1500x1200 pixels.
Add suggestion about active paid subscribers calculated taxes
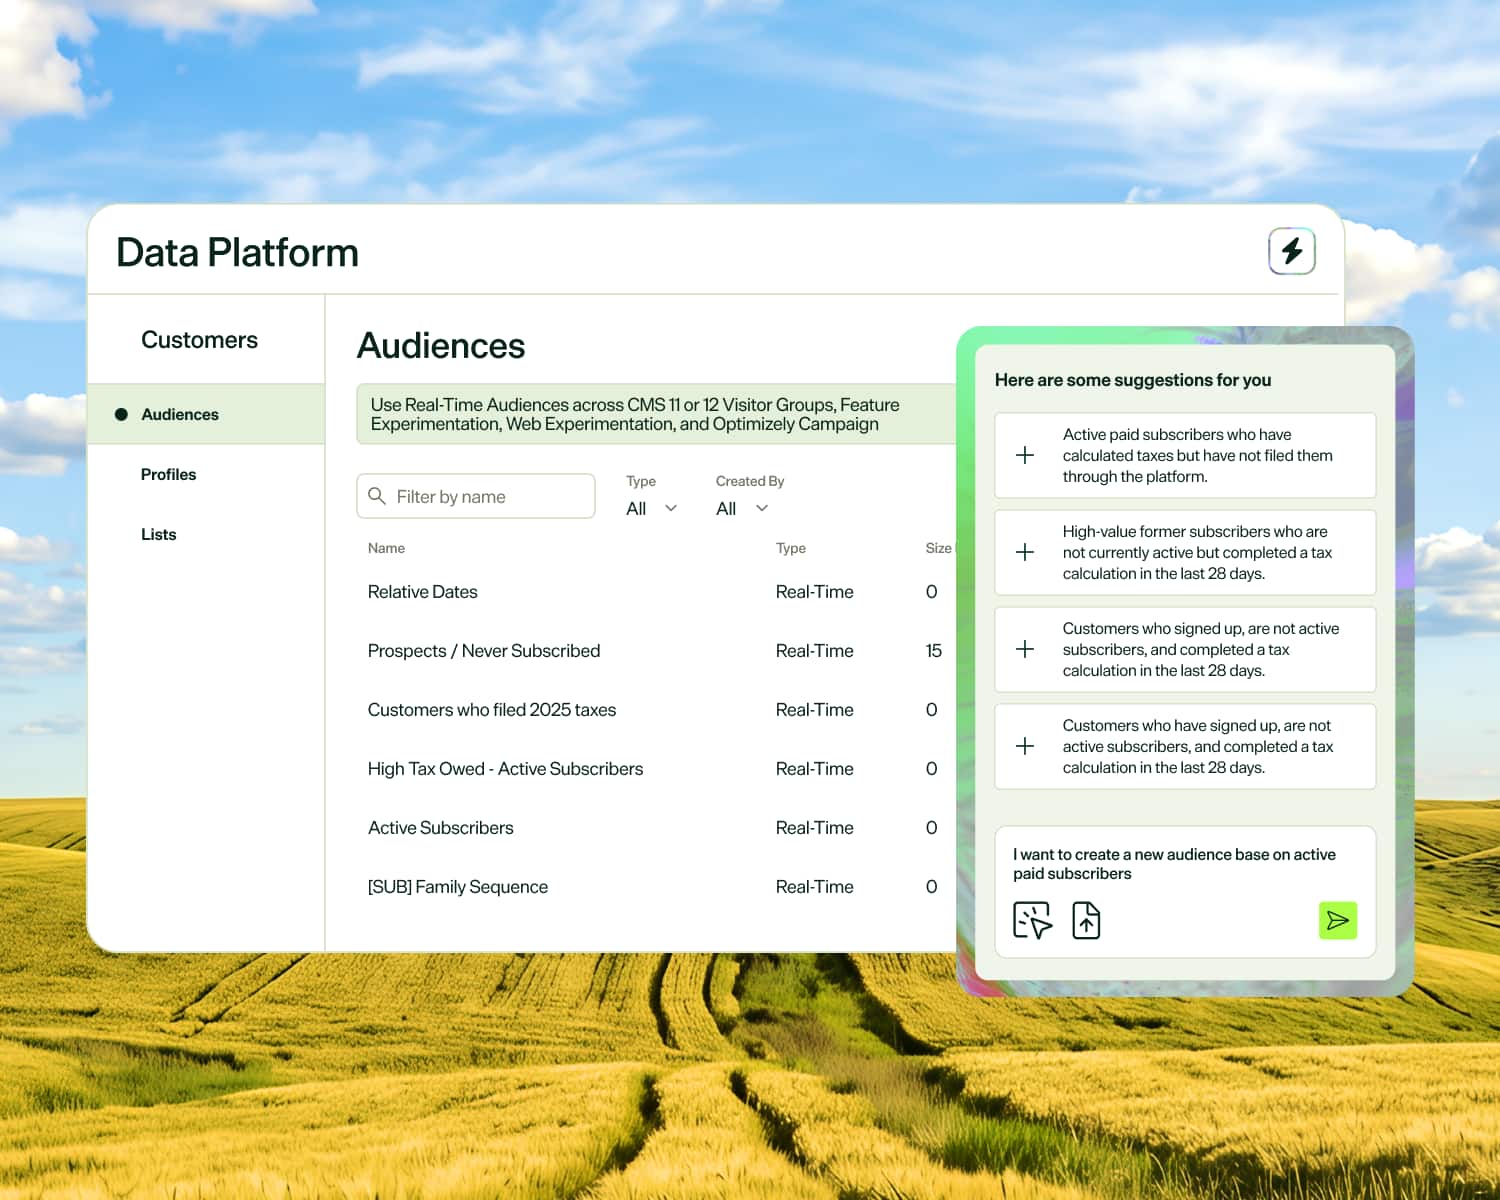[x=1185, y=455]
